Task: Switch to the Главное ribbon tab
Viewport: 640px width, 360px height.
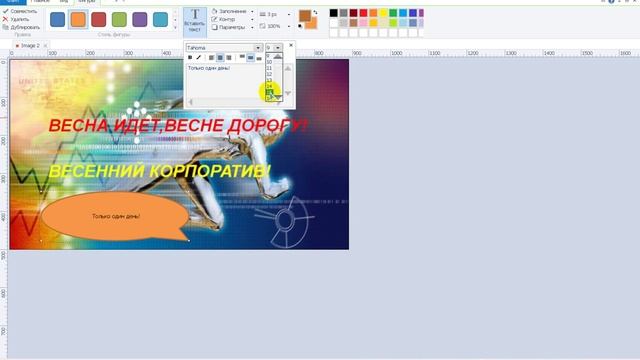Action: [x=40, y=2]
